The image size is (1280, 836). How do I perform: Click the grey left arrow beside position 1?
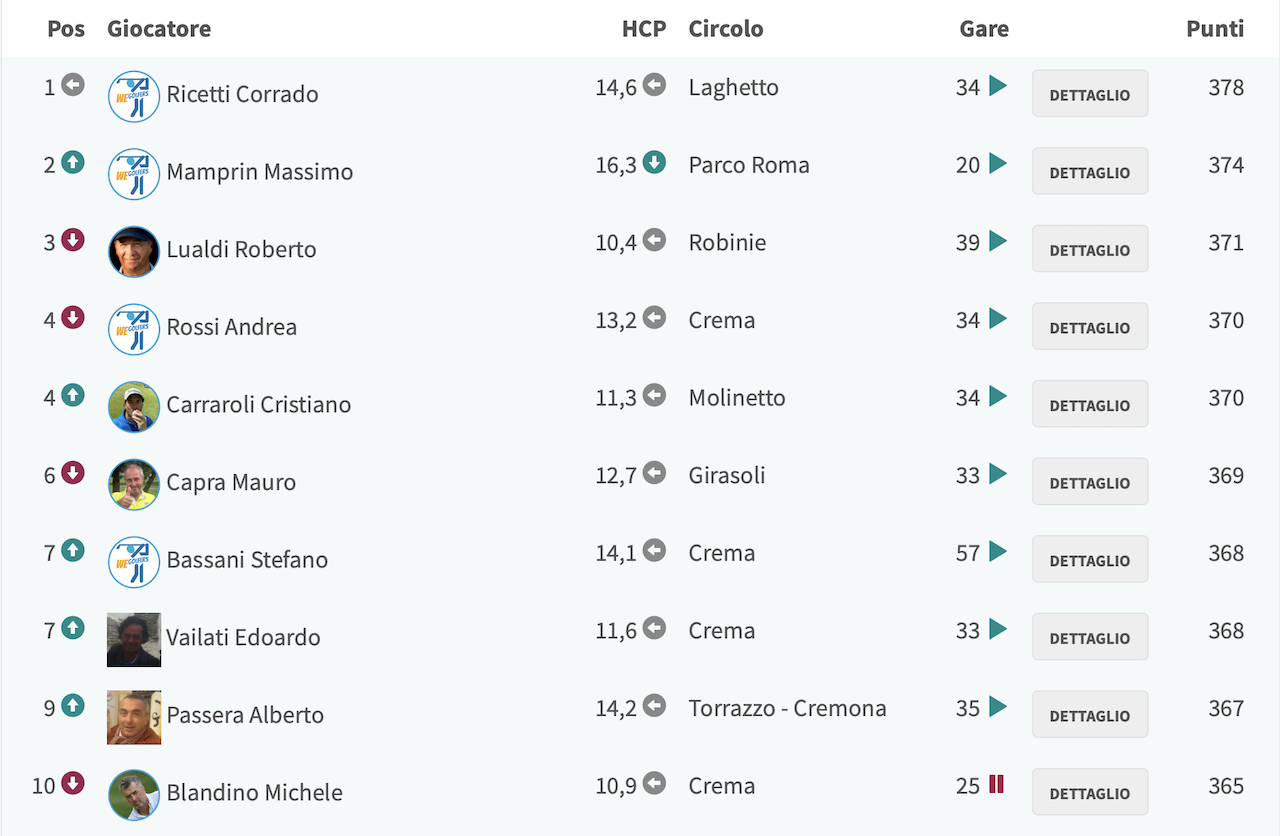coord(73,85)
